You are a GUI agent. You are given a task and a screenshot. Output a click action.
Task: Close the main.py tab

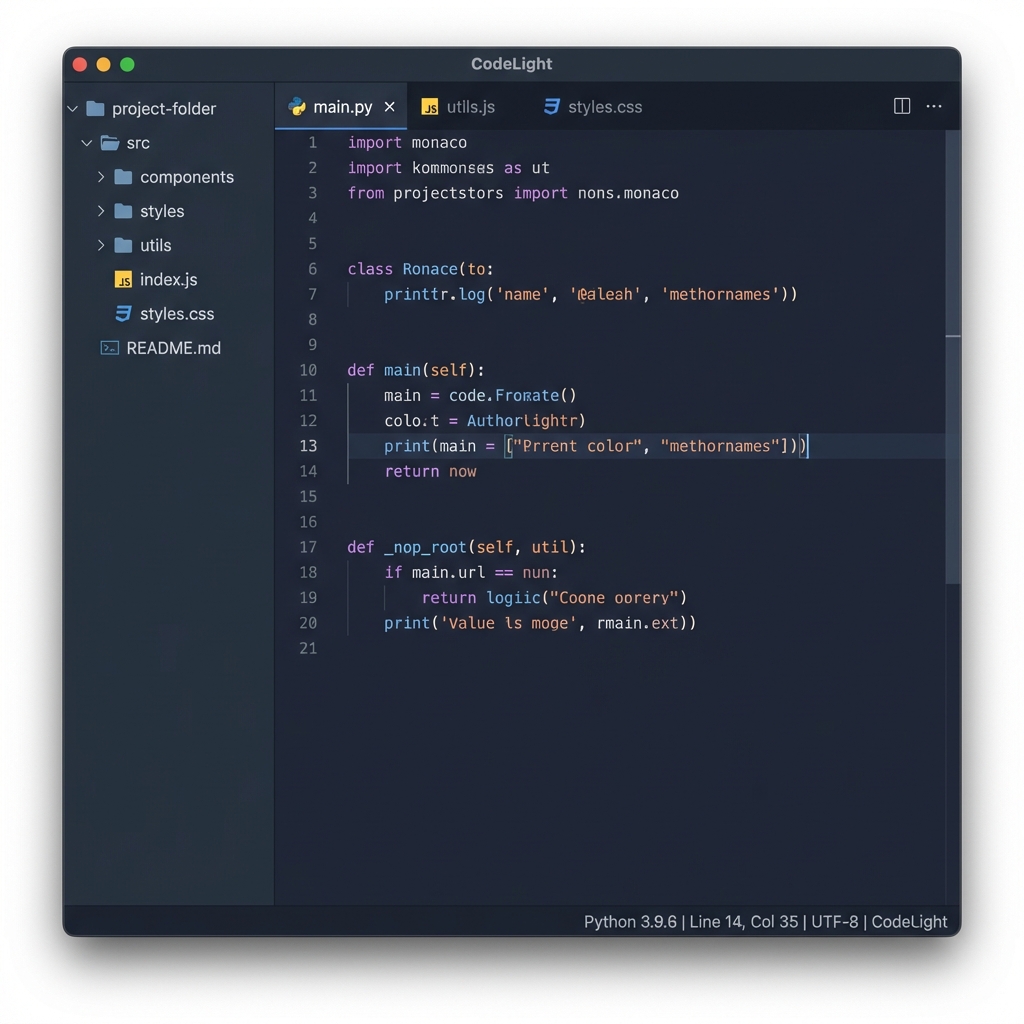[x=389, y=106]
